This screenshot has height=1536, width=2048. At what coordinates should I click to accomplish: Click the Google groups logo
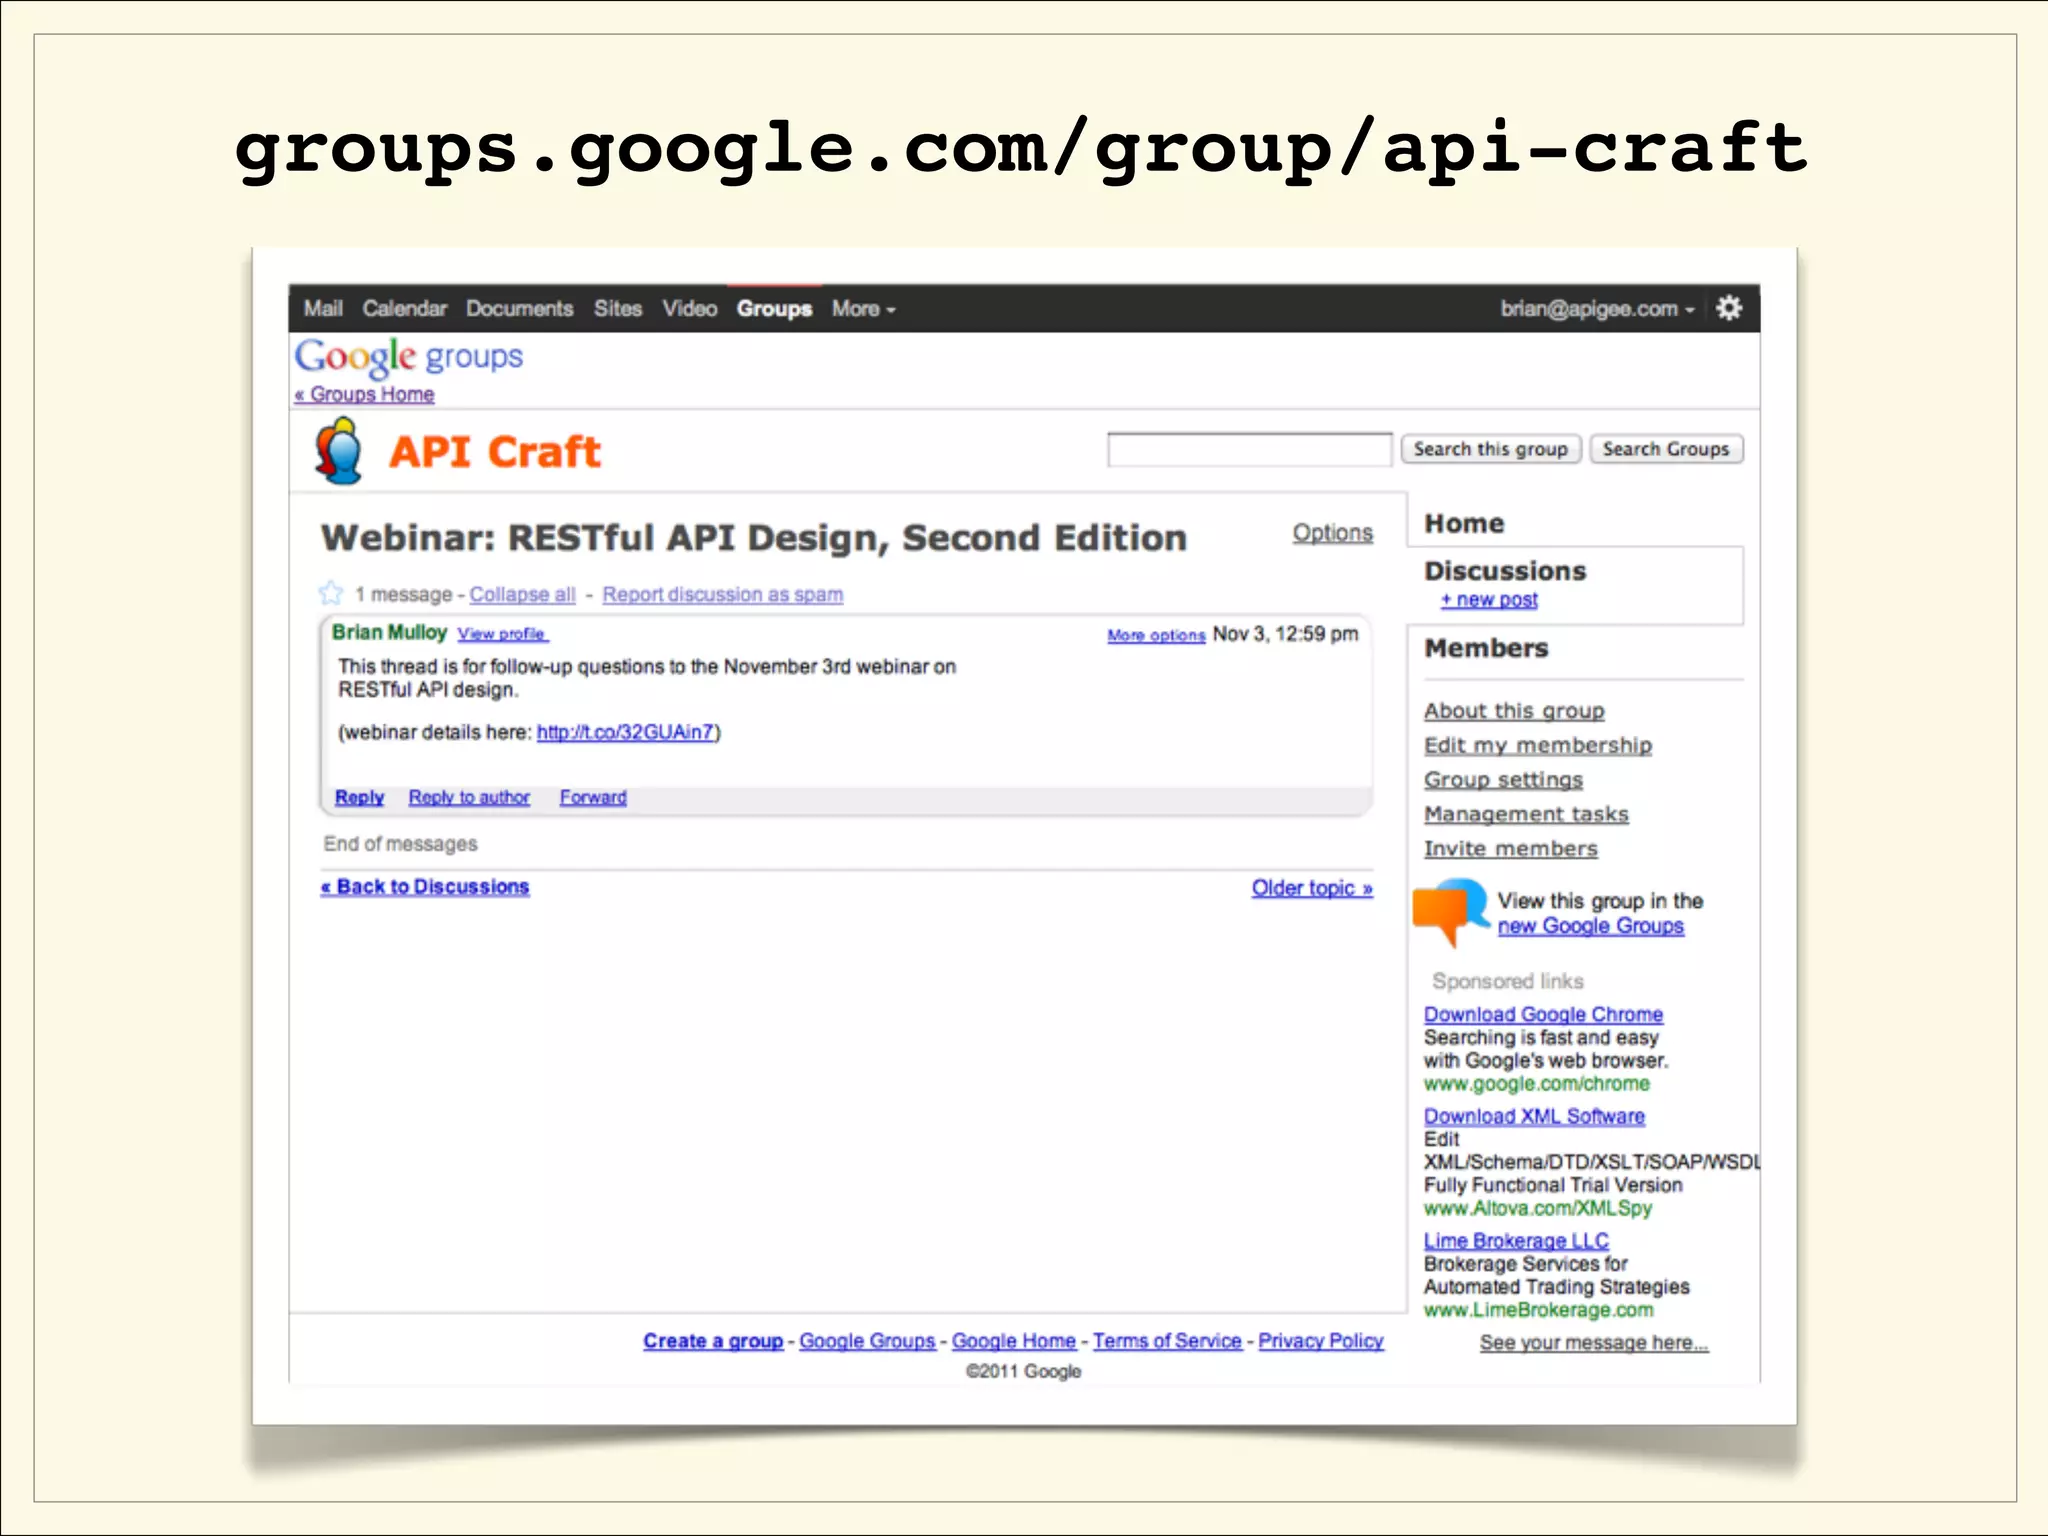point(408,357)
